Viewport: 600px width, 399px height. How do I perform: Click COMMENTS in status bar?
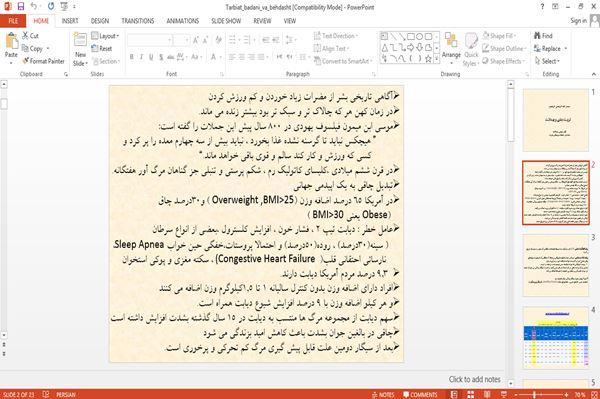tap(420, 394)
